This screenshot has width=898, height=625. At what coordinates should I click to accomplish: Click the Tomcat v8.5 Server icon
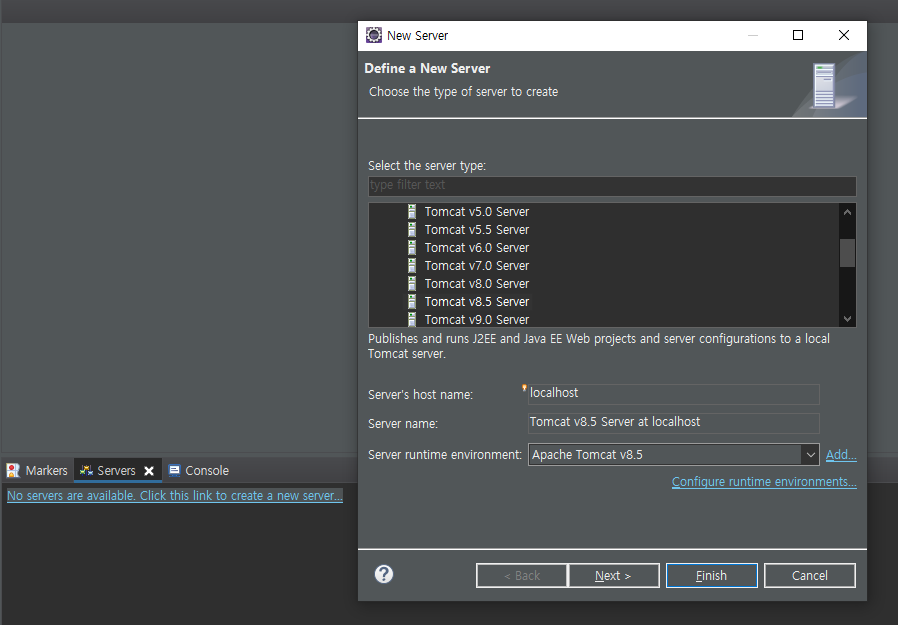[412, 301]
